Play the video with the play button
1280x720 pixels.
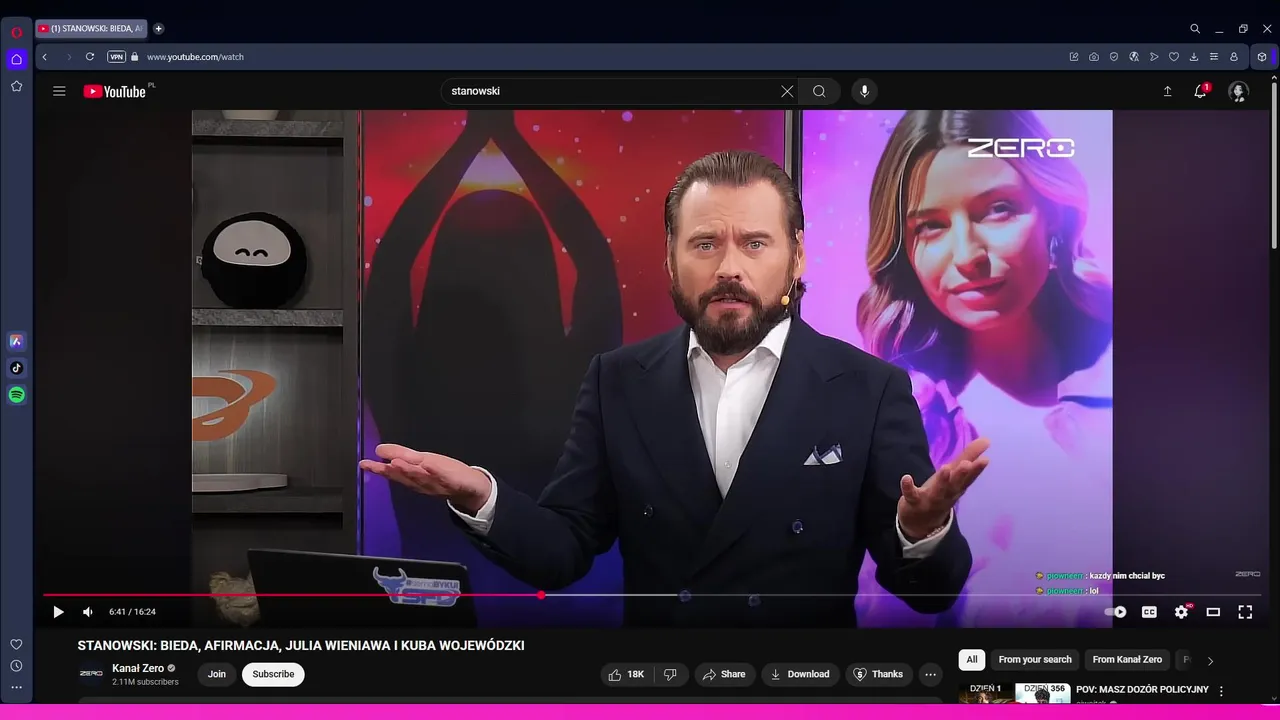(x=58, y=612)
